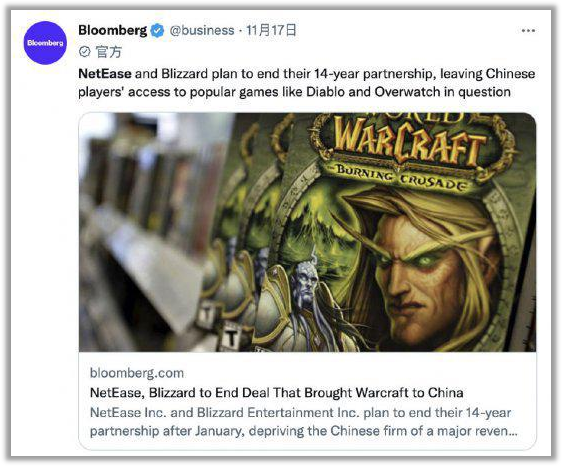Open the three-dot more options menu

528,31
